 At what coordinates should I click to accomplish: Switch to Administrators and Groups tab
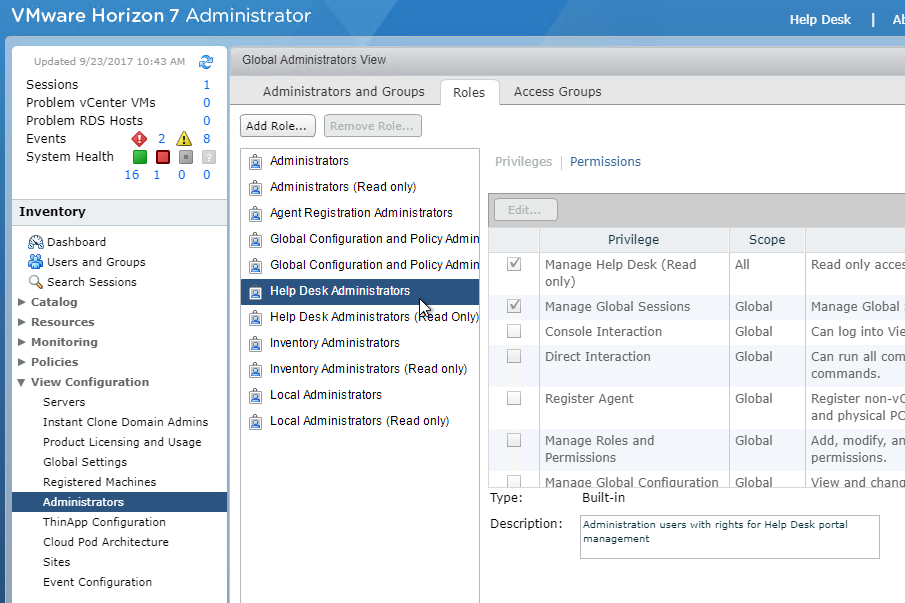pos(343,92)
